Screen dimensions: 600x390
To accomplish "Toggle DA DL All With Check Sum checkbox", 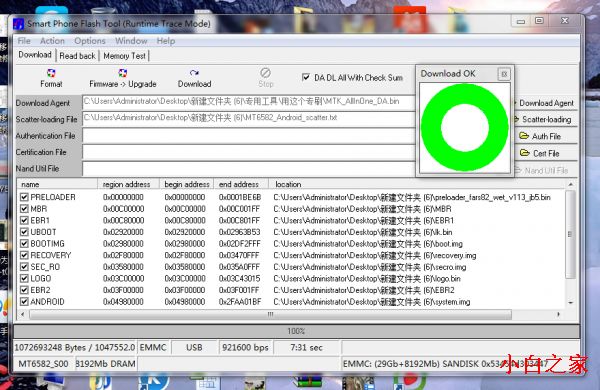I will [306, 77].
